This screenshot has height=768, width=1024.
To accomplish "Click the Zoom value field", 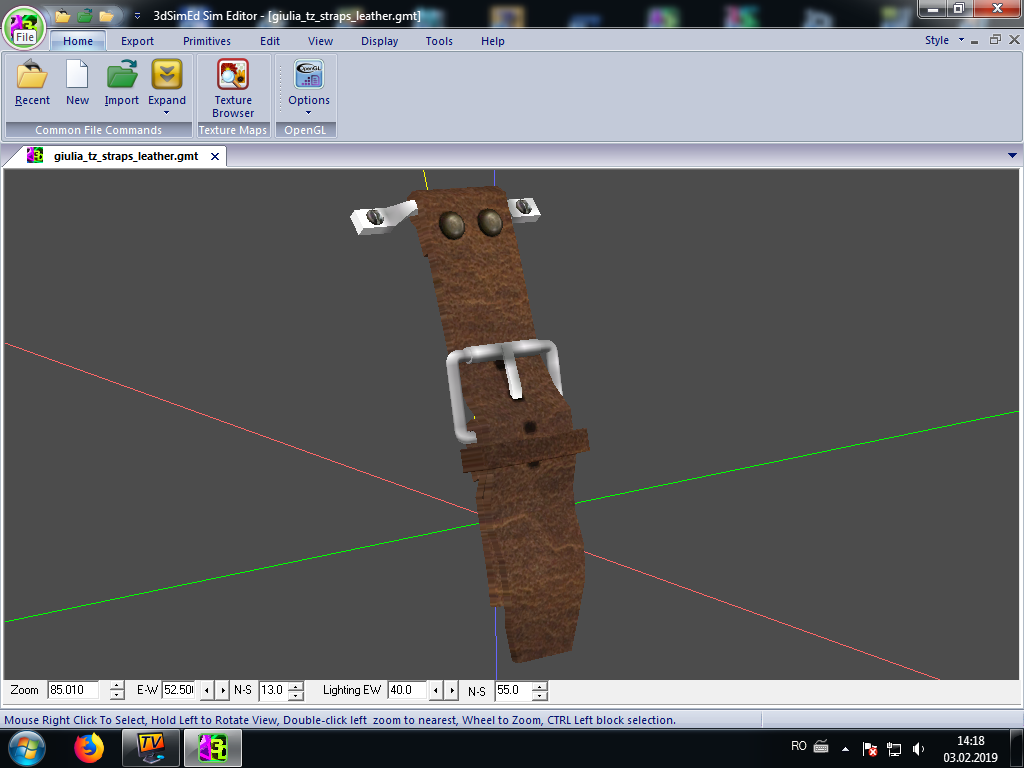I will pos(73,690).
